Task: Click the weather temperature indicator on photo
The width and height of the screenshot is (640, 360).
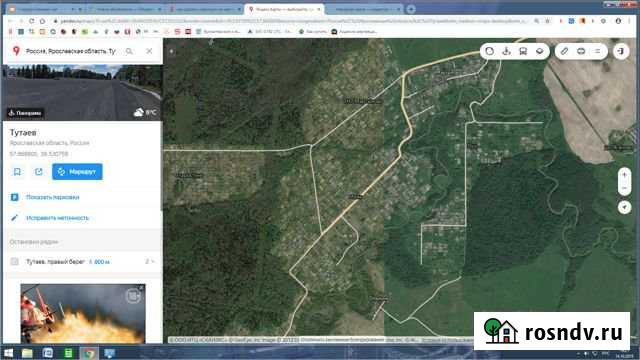Action: [x=145, y=112]
